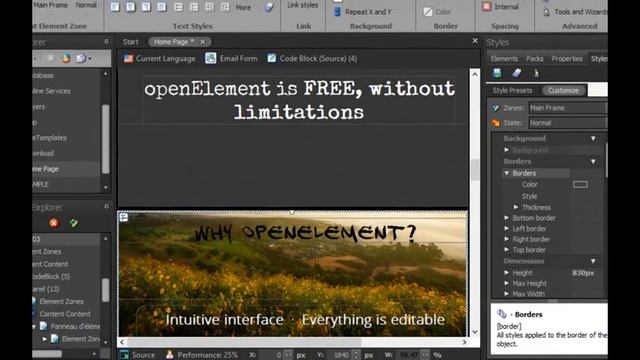
Task: Switch to Style Presets tab
Action: click(512, 91)
